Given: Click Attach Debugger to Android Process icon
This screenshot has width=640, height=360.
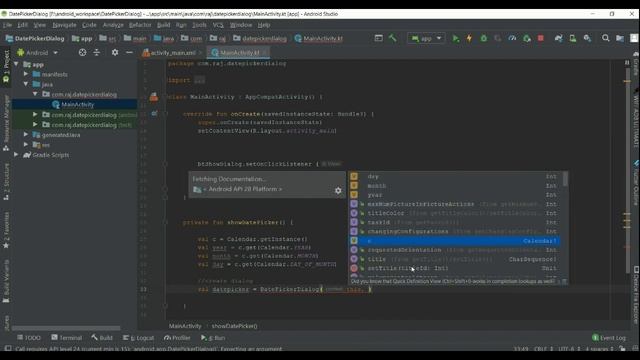Looking at the screenshot, I should (527, 38).
